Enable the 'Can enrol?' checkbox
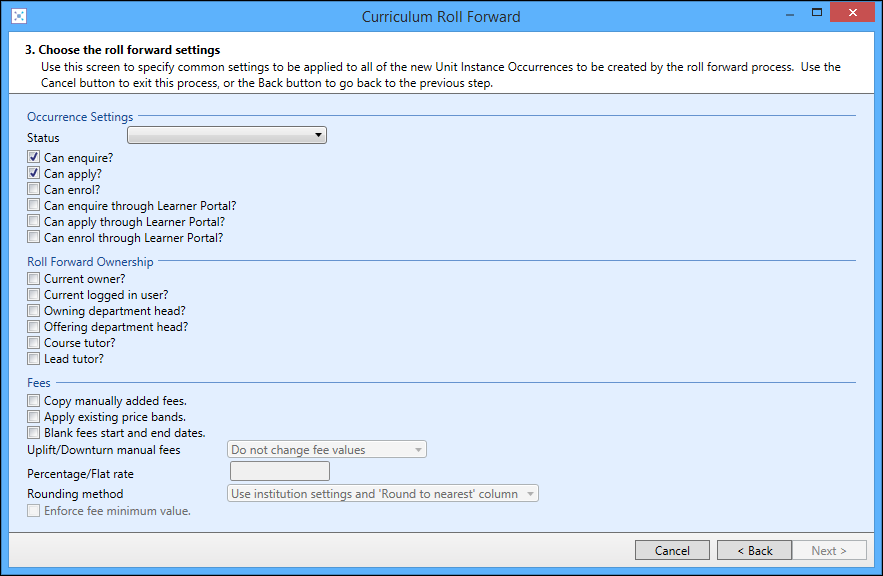Viewport: 883px width, 576px height. [33, 189]
